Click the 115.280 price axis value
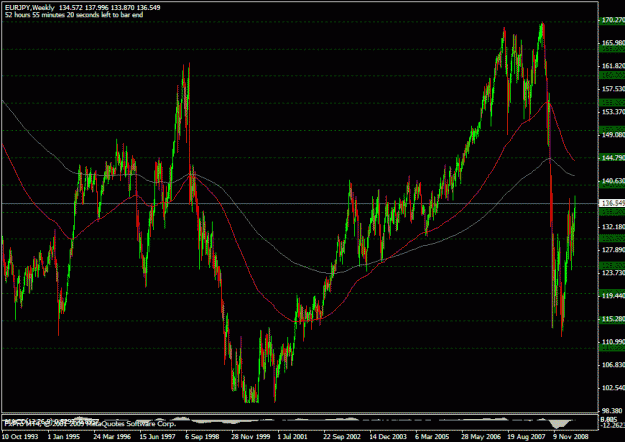 [x=613, y=319]
